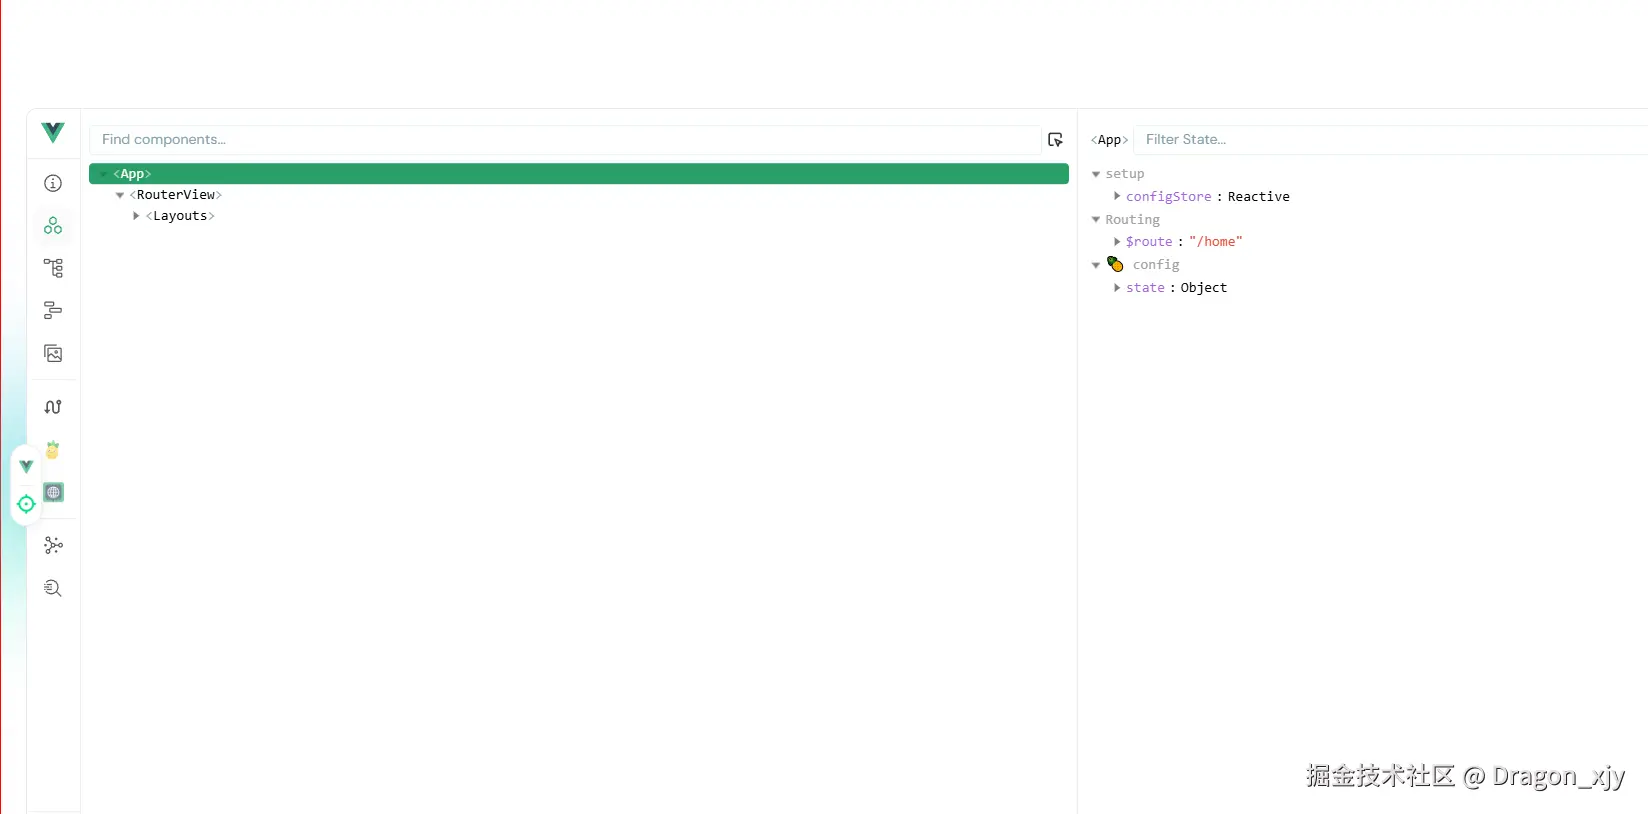Viewport: 1648px width, 814px height.
Task: Toggle the floating Vue DevTools panel button
Action: [27, 466]
